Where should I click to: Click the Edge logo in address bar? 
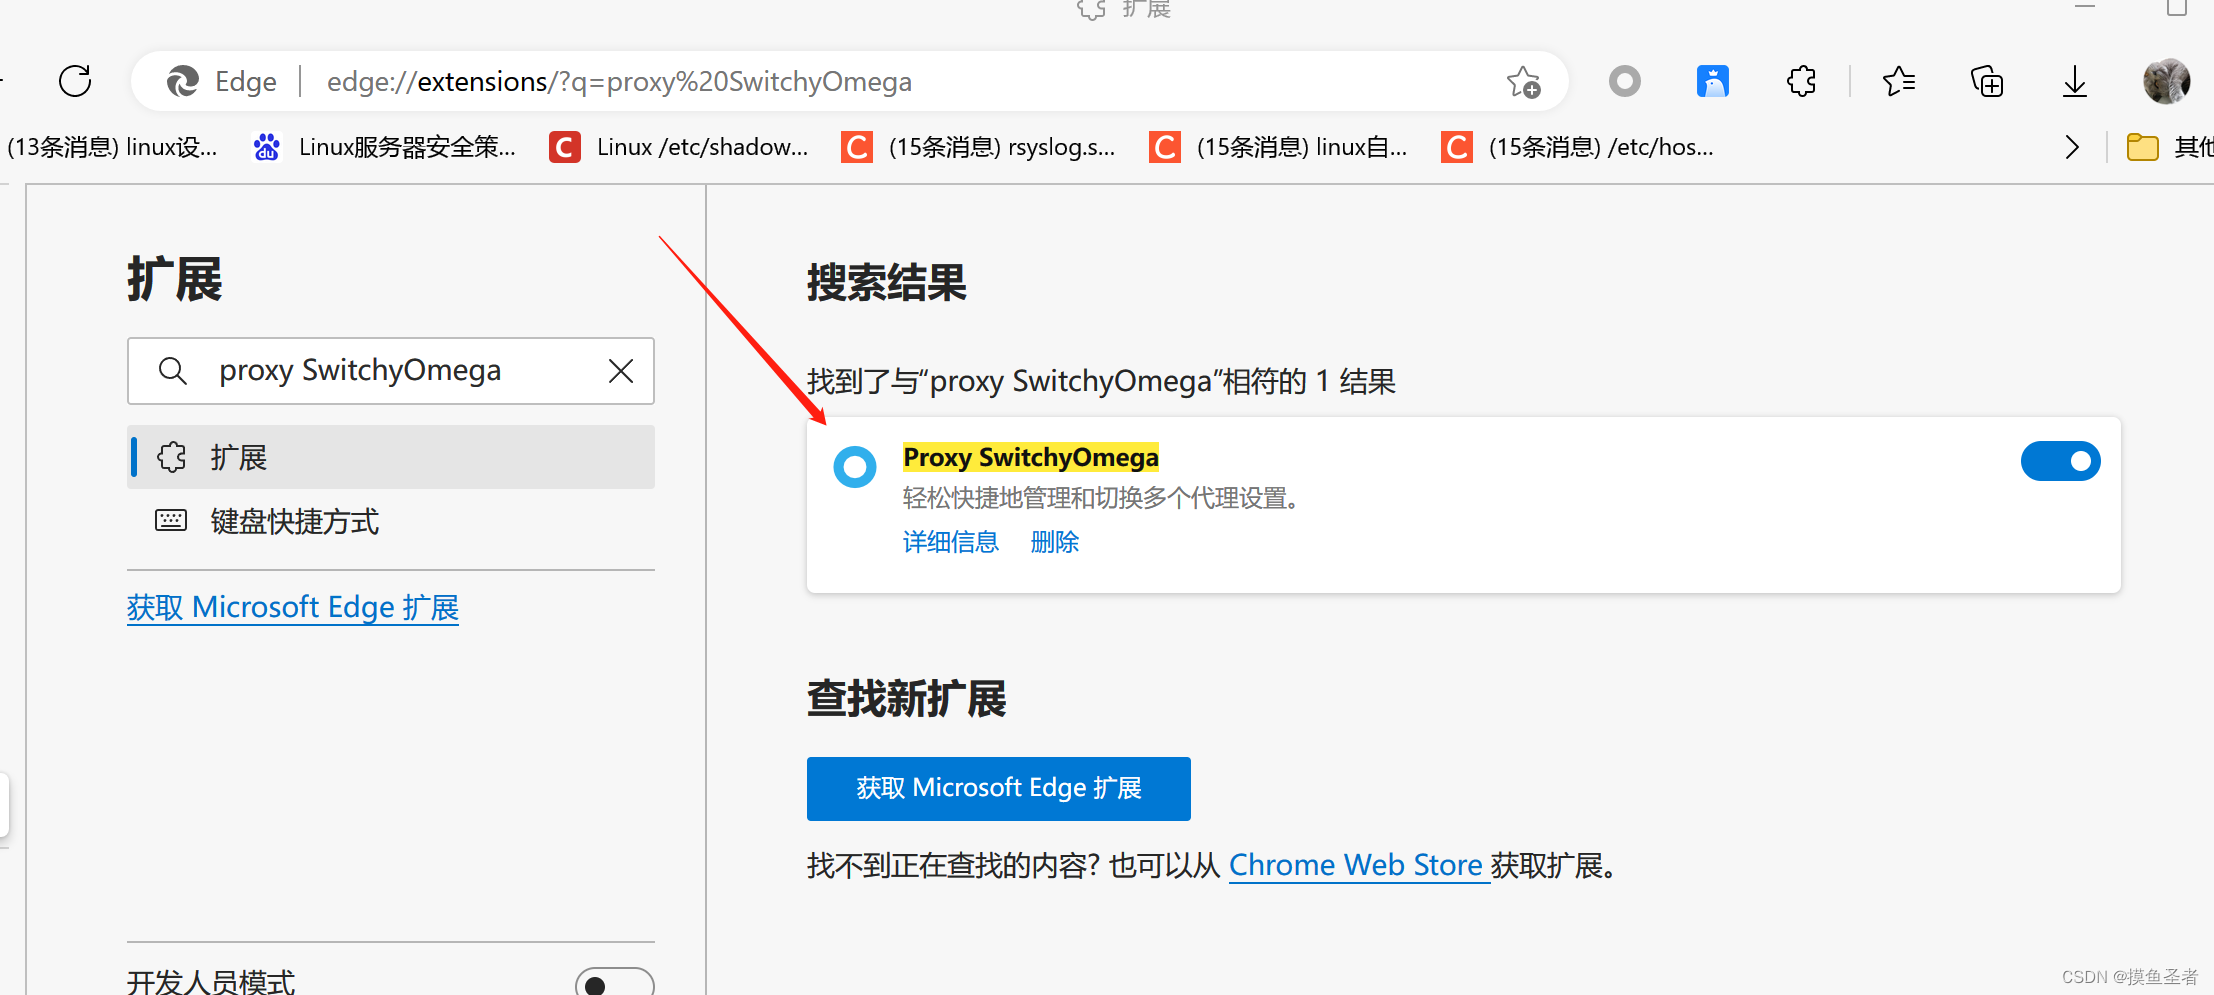coord(182,81)
